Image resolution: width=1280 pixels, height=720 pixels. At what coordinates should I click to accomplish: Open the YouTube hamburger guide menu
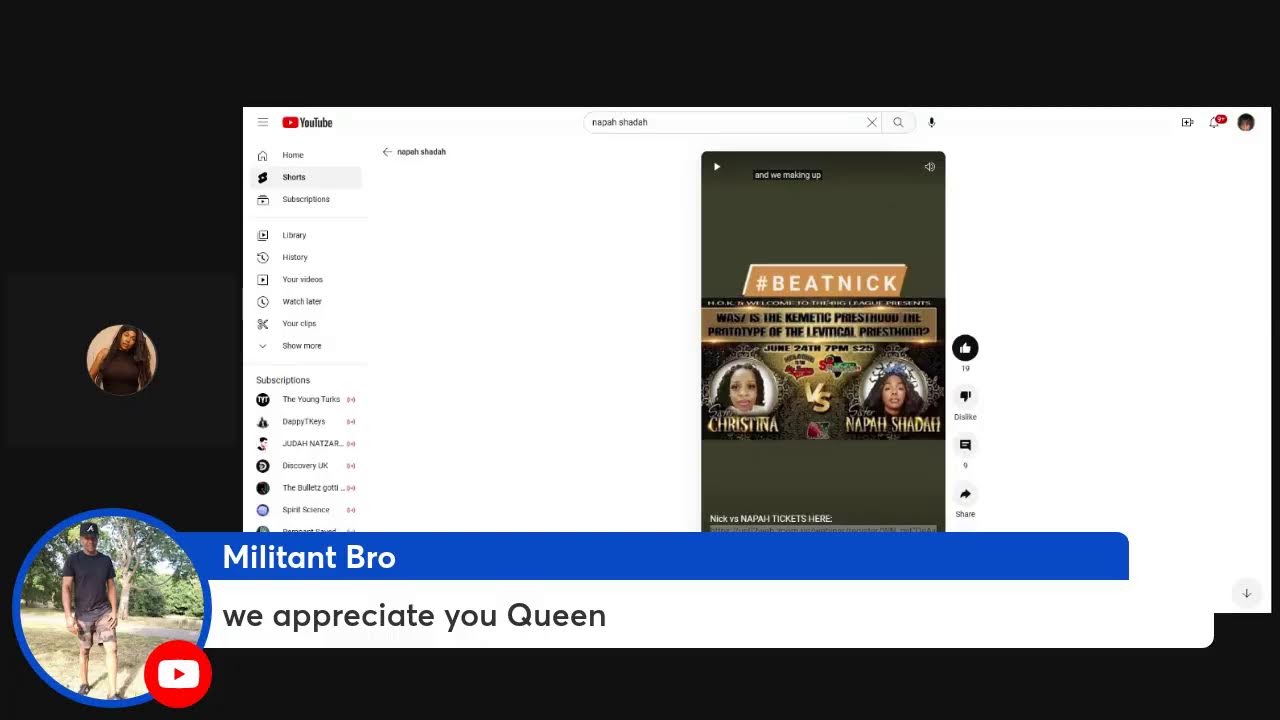pyautogui.click(x=263, y=122)
